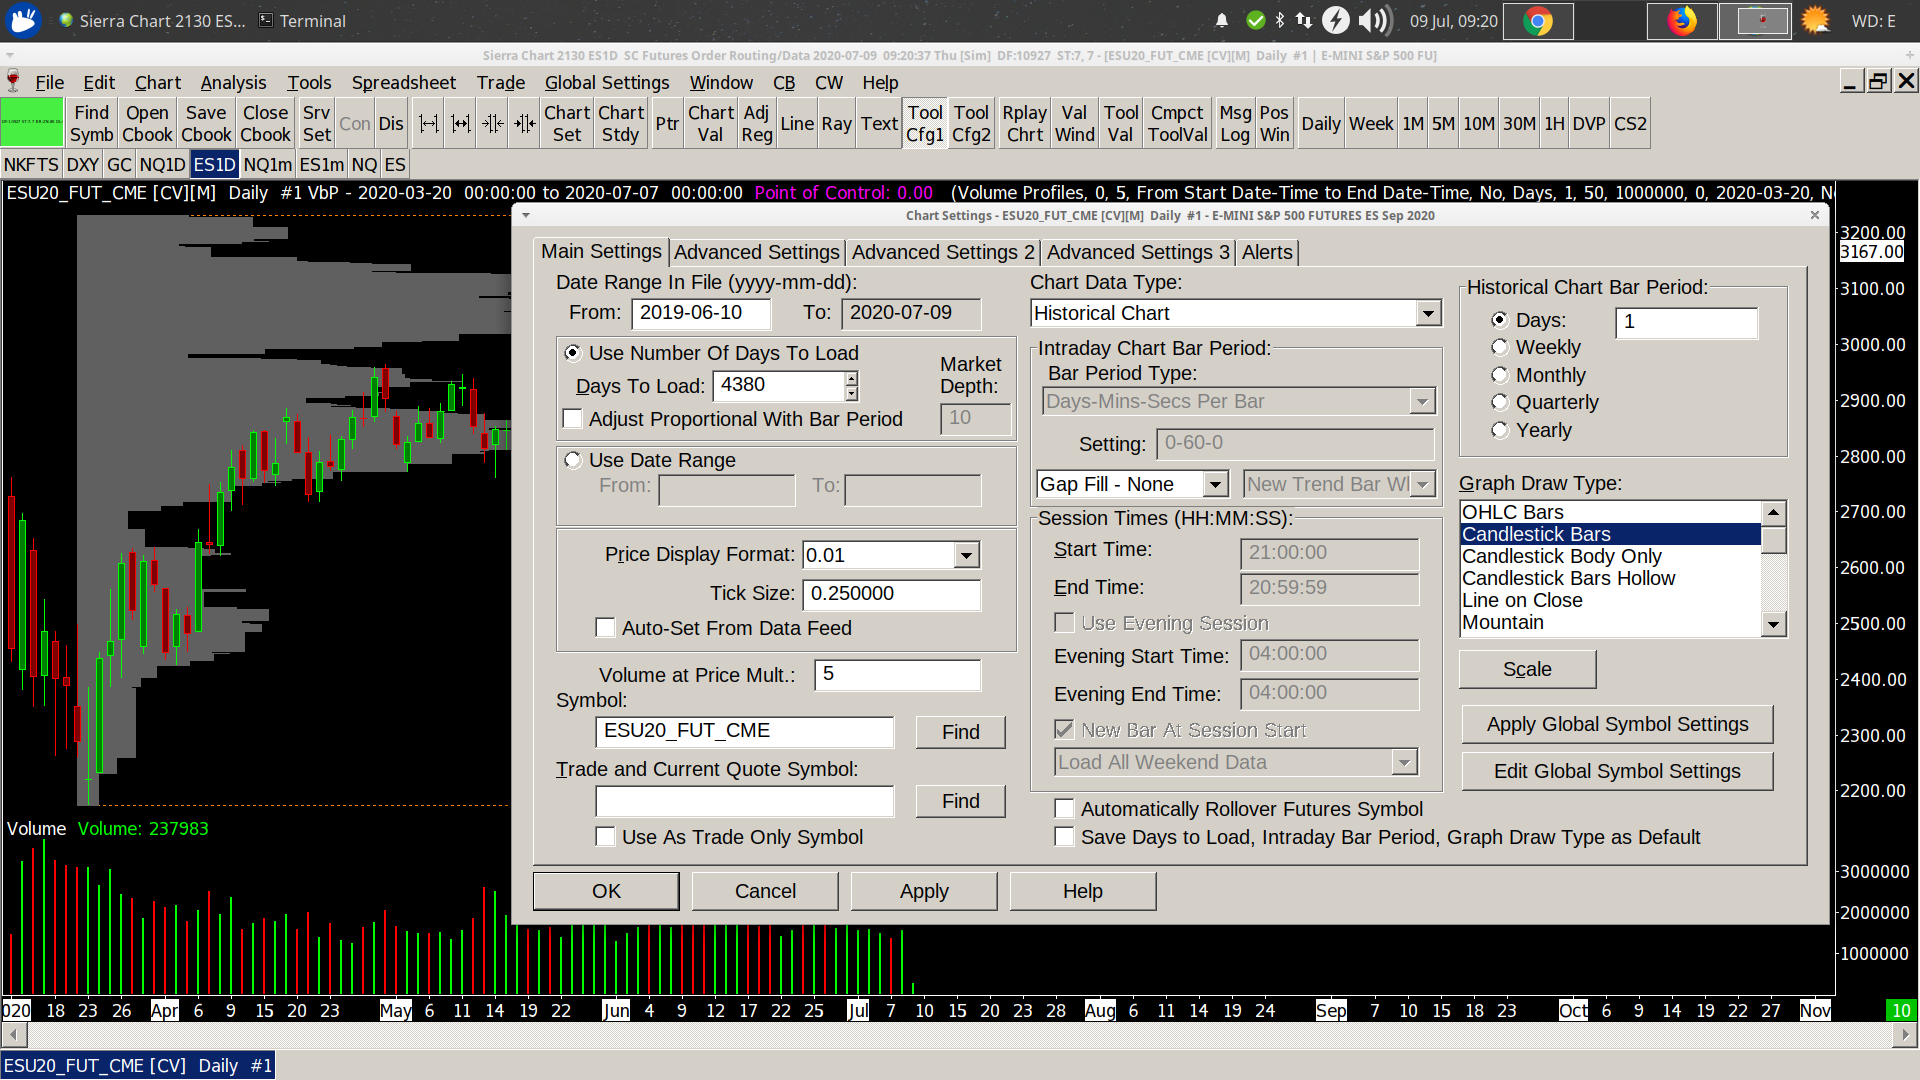Select the Weekly bar period radio
The height and width of the screenshot is (1080, 1920).
click(x=1499, y=347)
